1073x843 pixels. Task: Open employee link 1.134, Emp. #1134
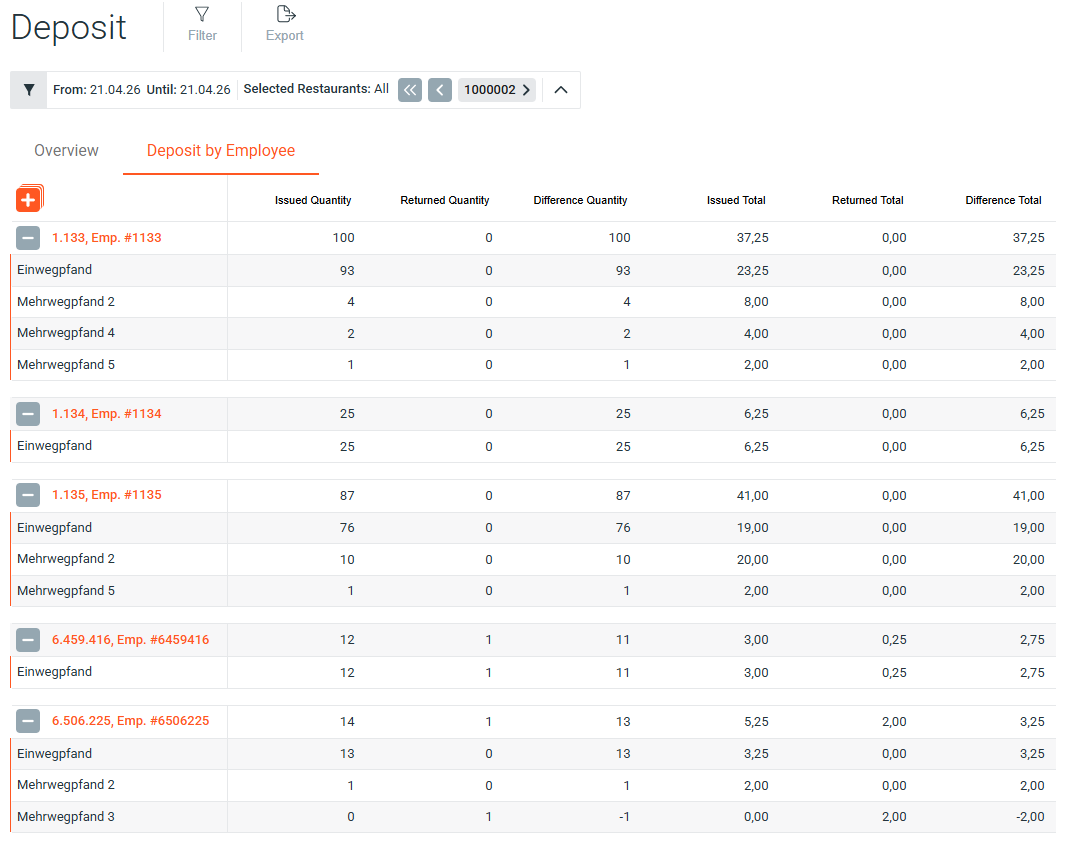click(x=107, y=414)
